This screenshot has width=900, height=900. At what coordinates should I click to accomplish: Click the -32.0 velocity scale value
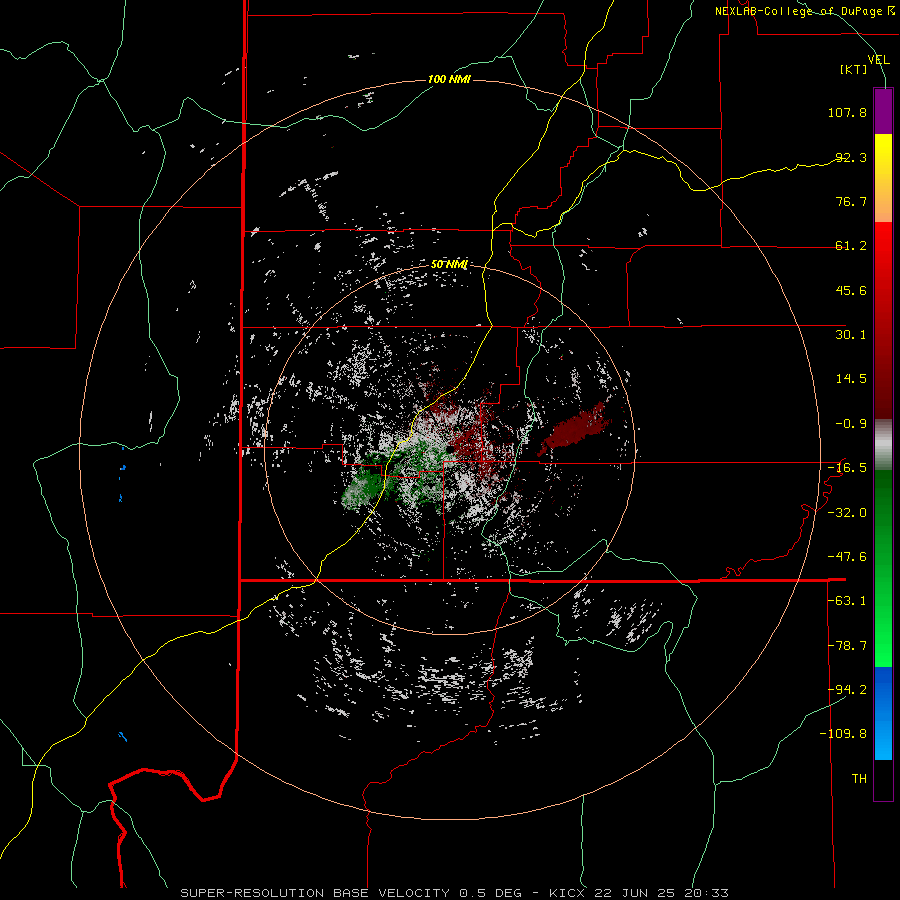click(847, 513)
